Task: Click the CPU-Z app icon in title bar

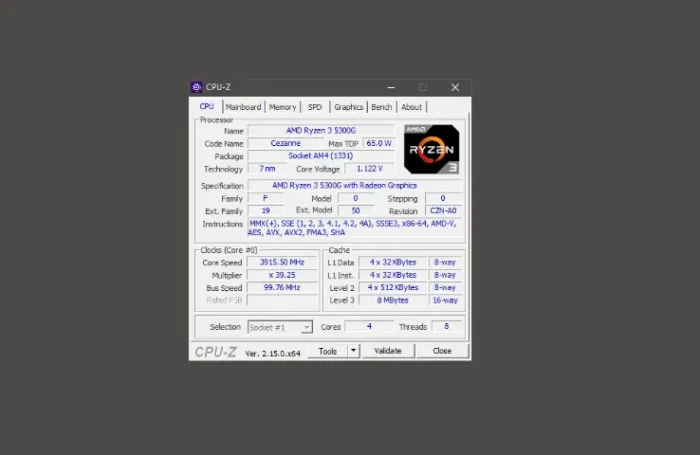Action: coord(196,87)
